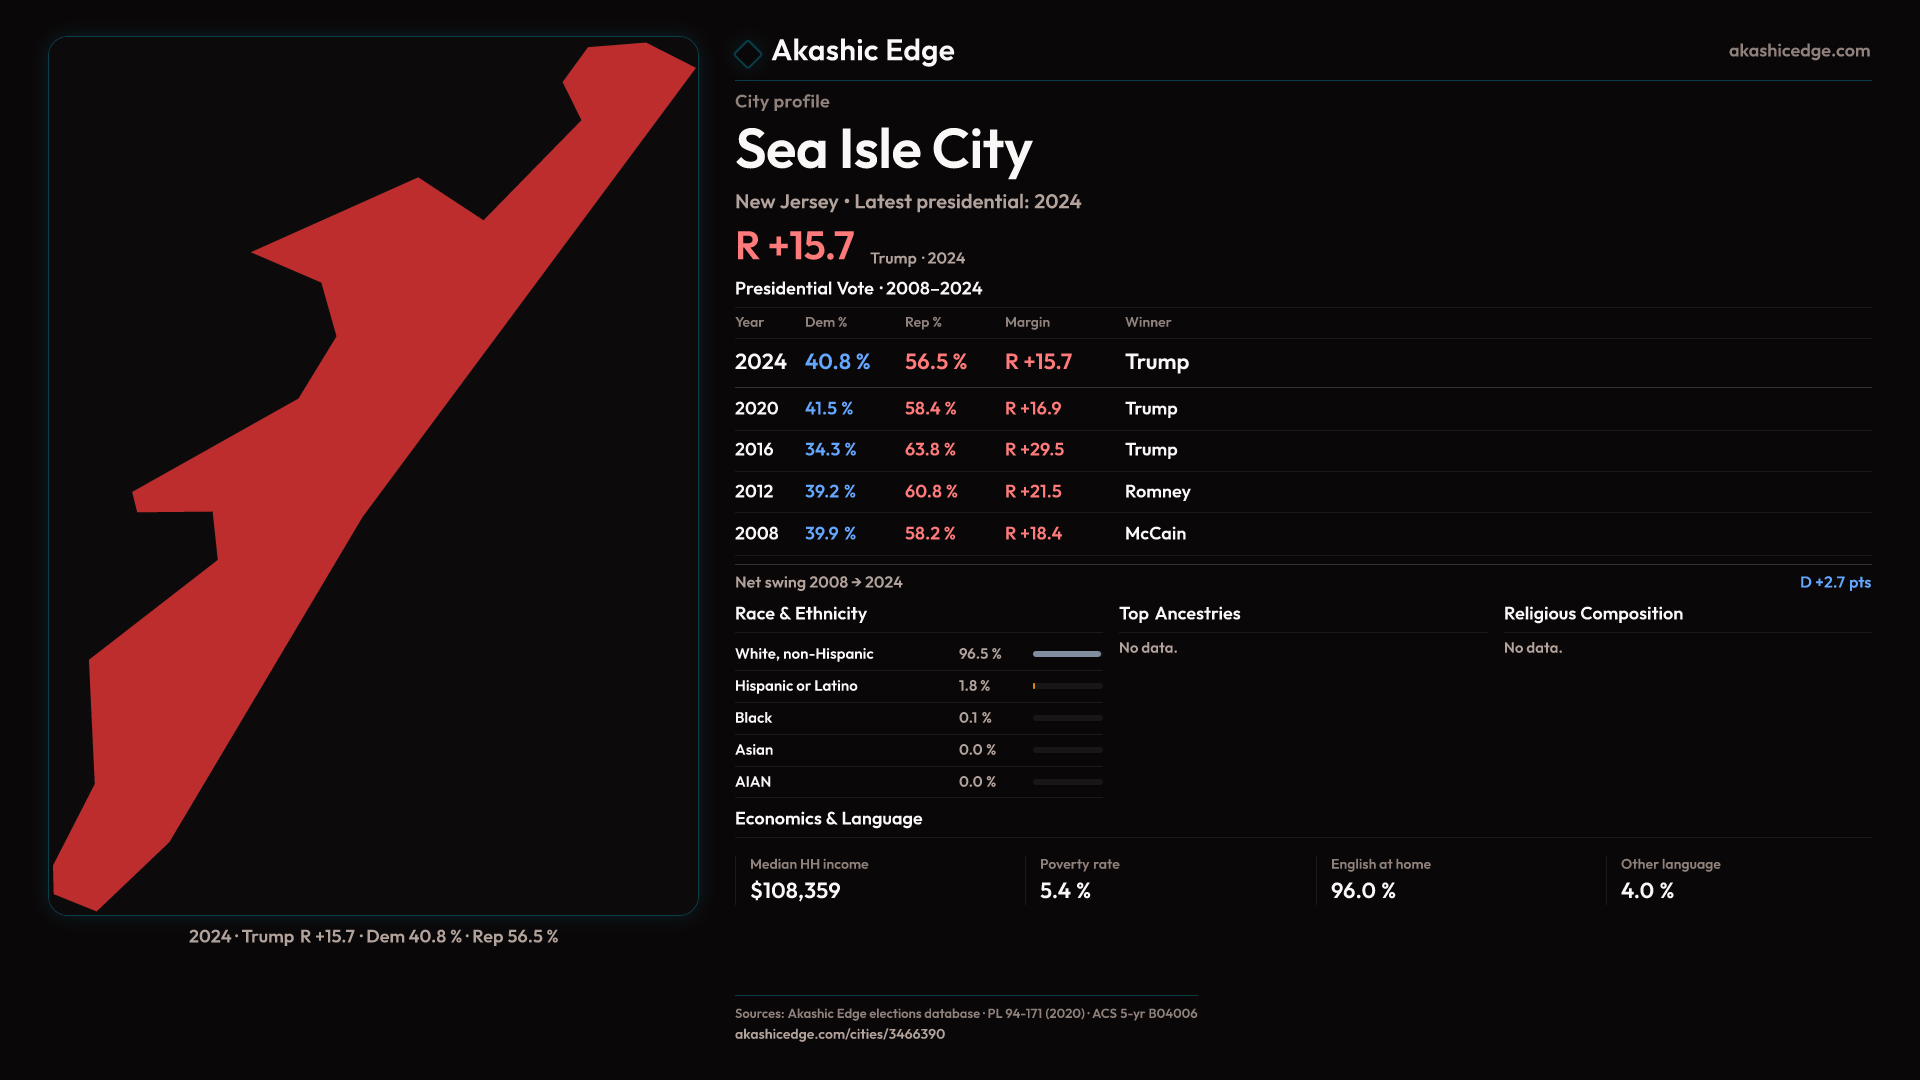Select the 2008 McCain result row
The height and width of the screenshot is (1080, 1920).
(1302, 534)
